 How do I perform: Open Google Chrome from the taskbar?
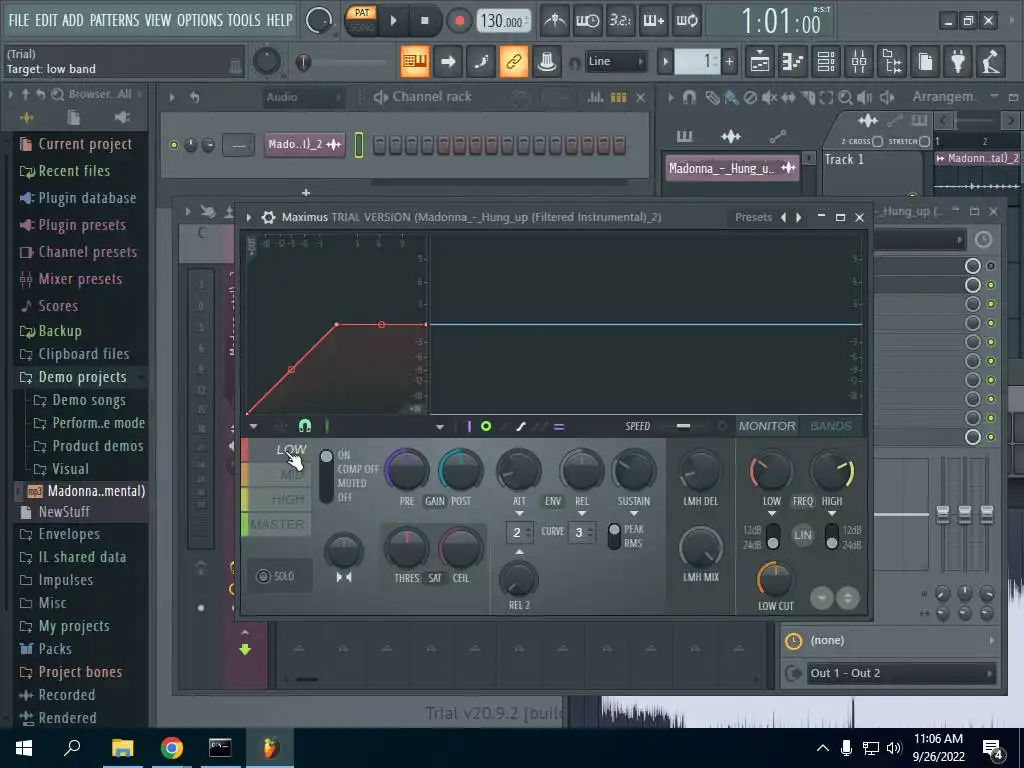(172, 748)
